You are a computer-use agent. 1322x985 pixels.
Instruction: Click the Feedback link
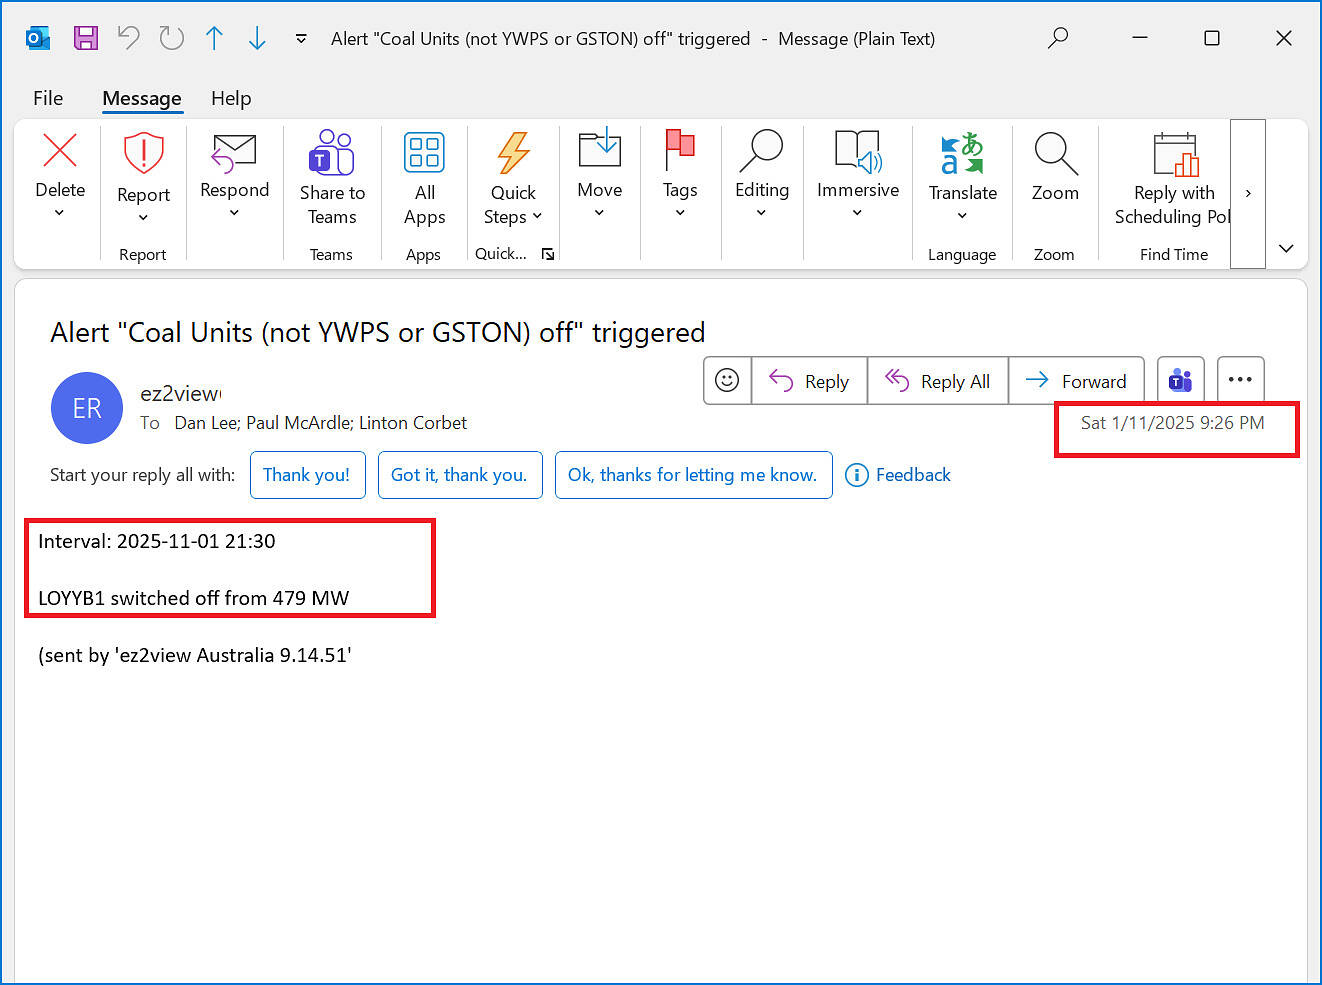pyautogui.click(x=898, y=475)
